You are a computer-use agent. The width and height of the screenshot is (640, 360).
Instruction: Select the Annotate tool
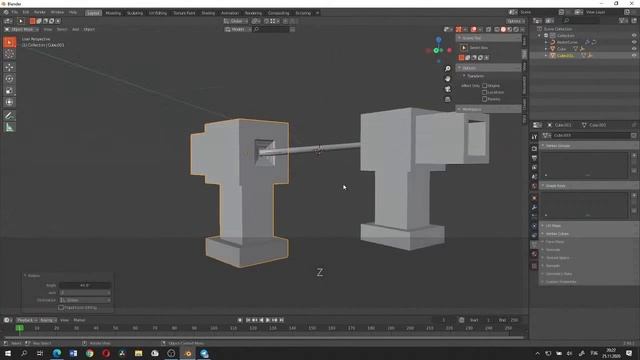(x=9, y=116)
